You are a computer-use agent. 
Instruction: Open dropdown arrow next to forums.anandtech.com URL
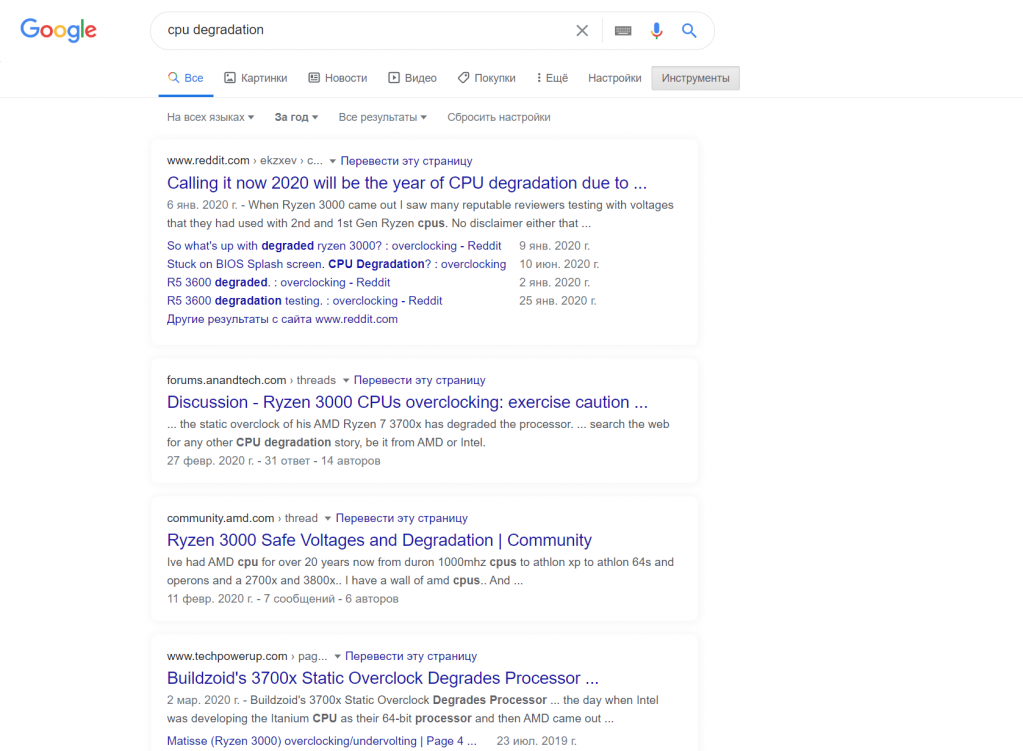tap(346, 380)
